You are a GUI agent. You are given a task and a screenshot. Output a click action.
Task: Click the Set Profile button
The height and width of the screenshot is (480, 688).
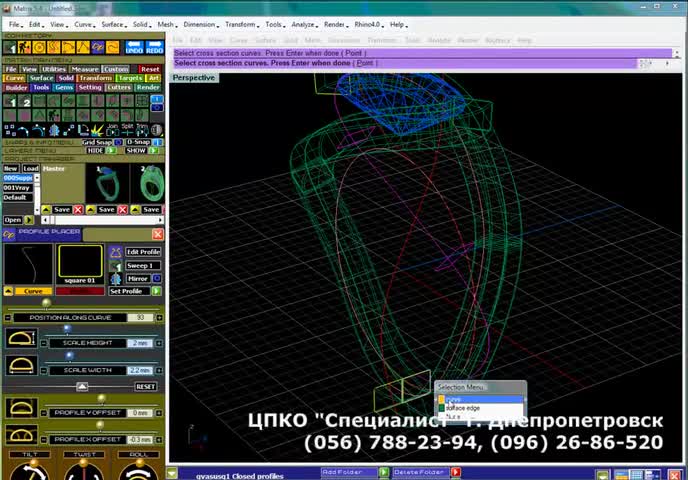click(x=129, y=291)
